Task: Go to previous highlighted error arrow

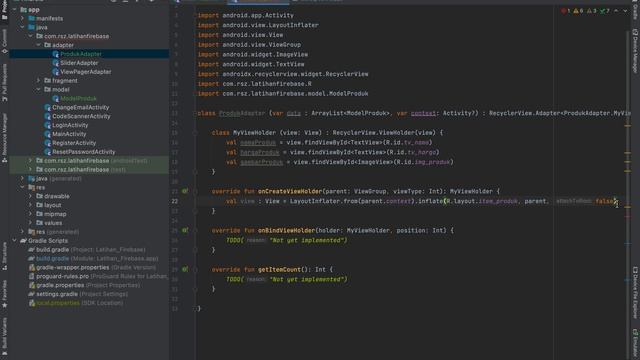Action: [616, 11]
